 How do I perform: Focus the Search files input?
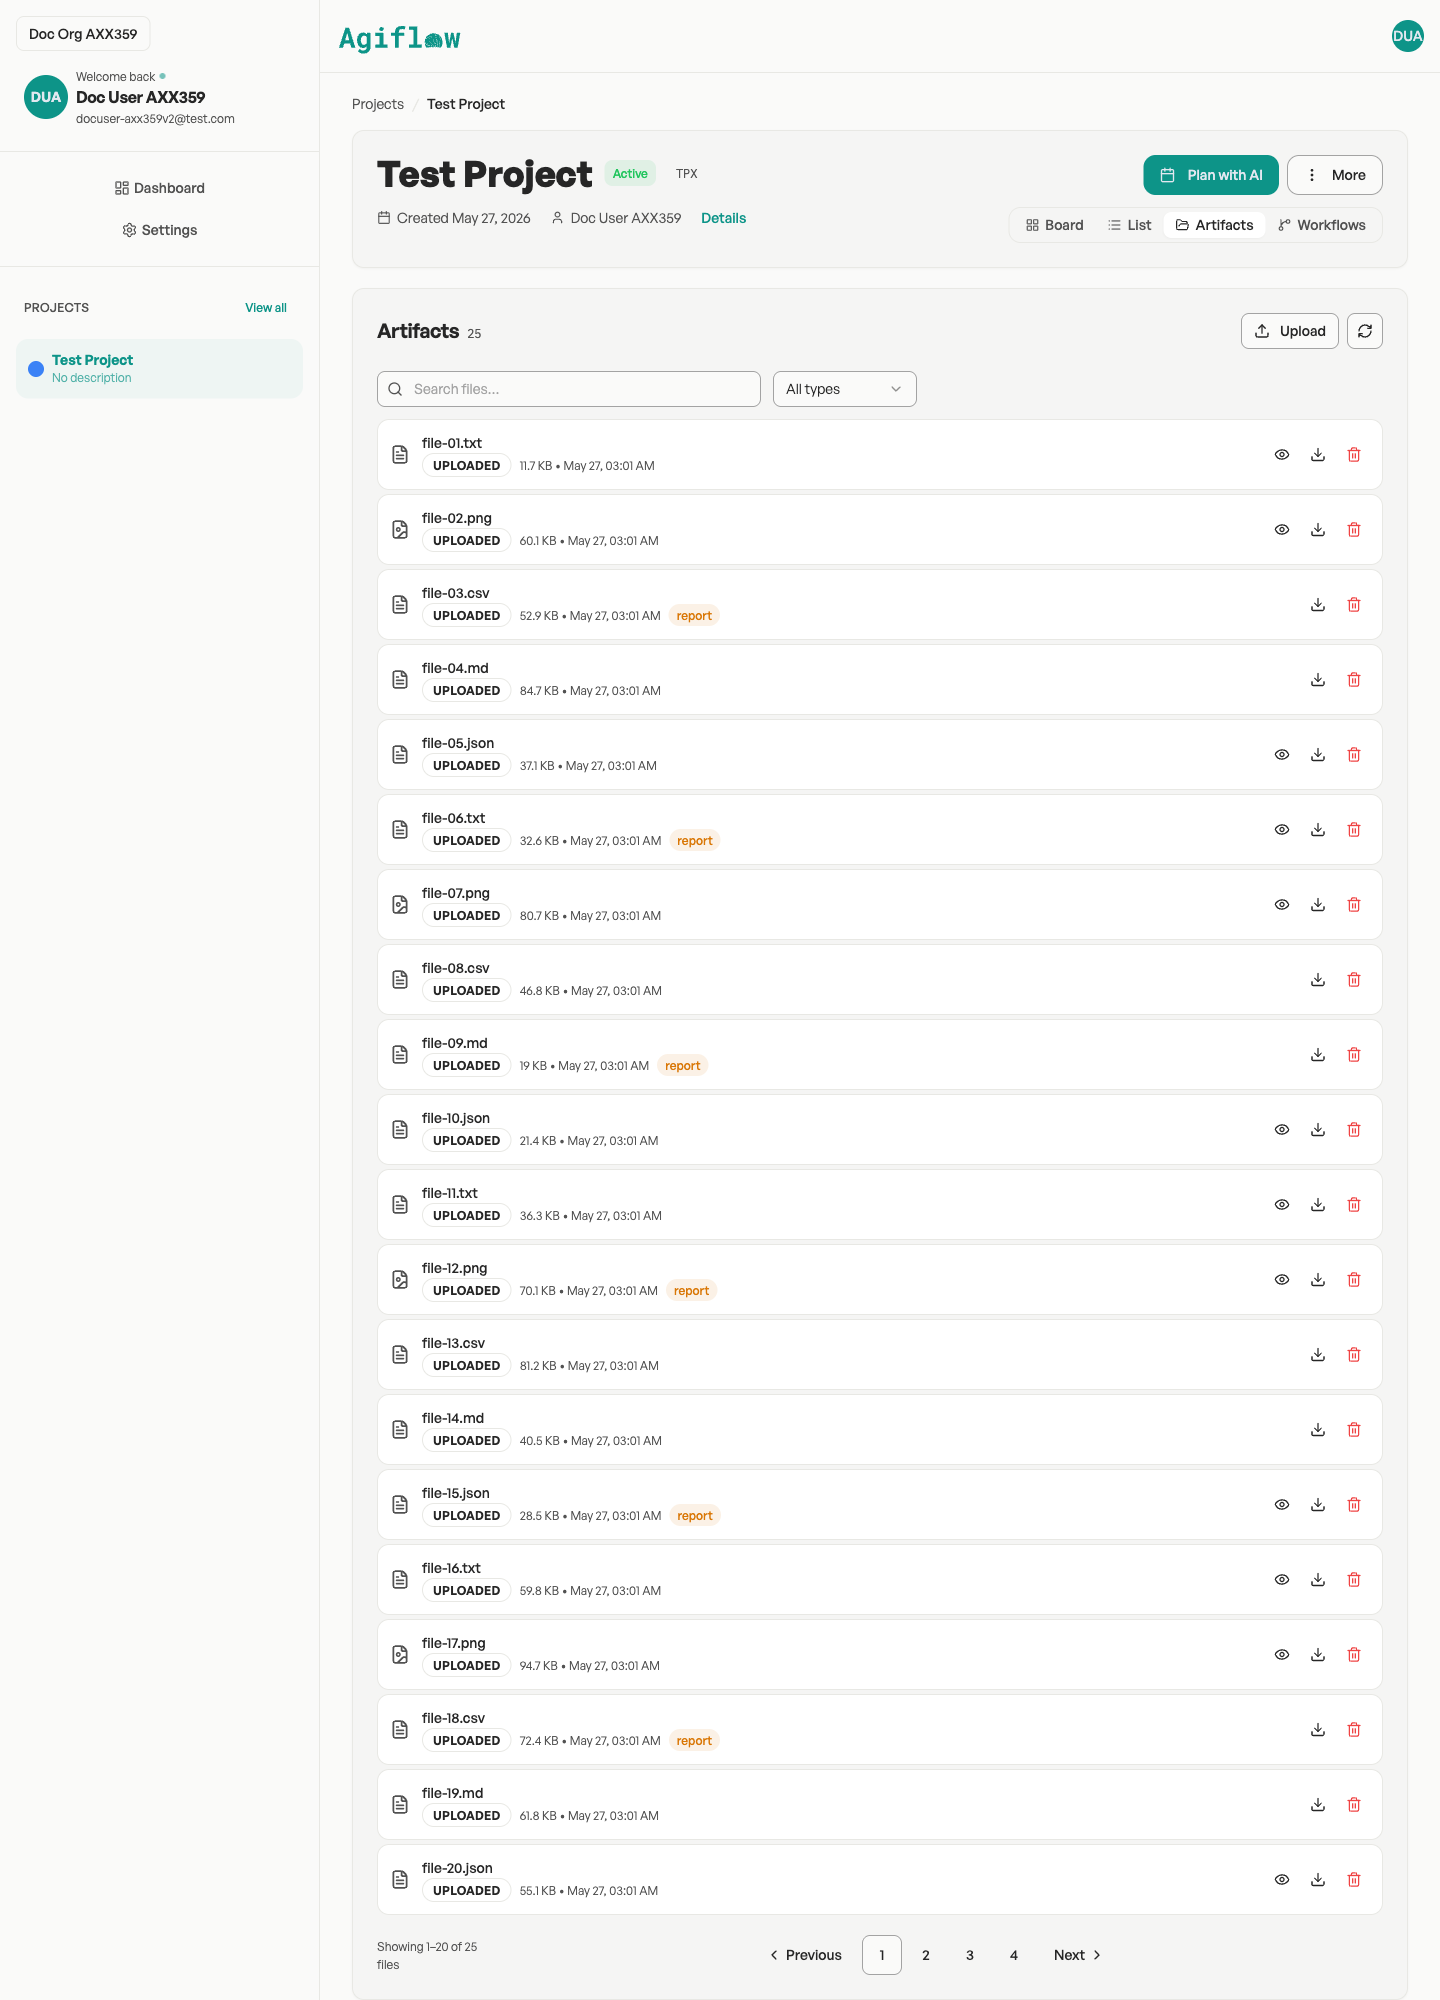569,389
